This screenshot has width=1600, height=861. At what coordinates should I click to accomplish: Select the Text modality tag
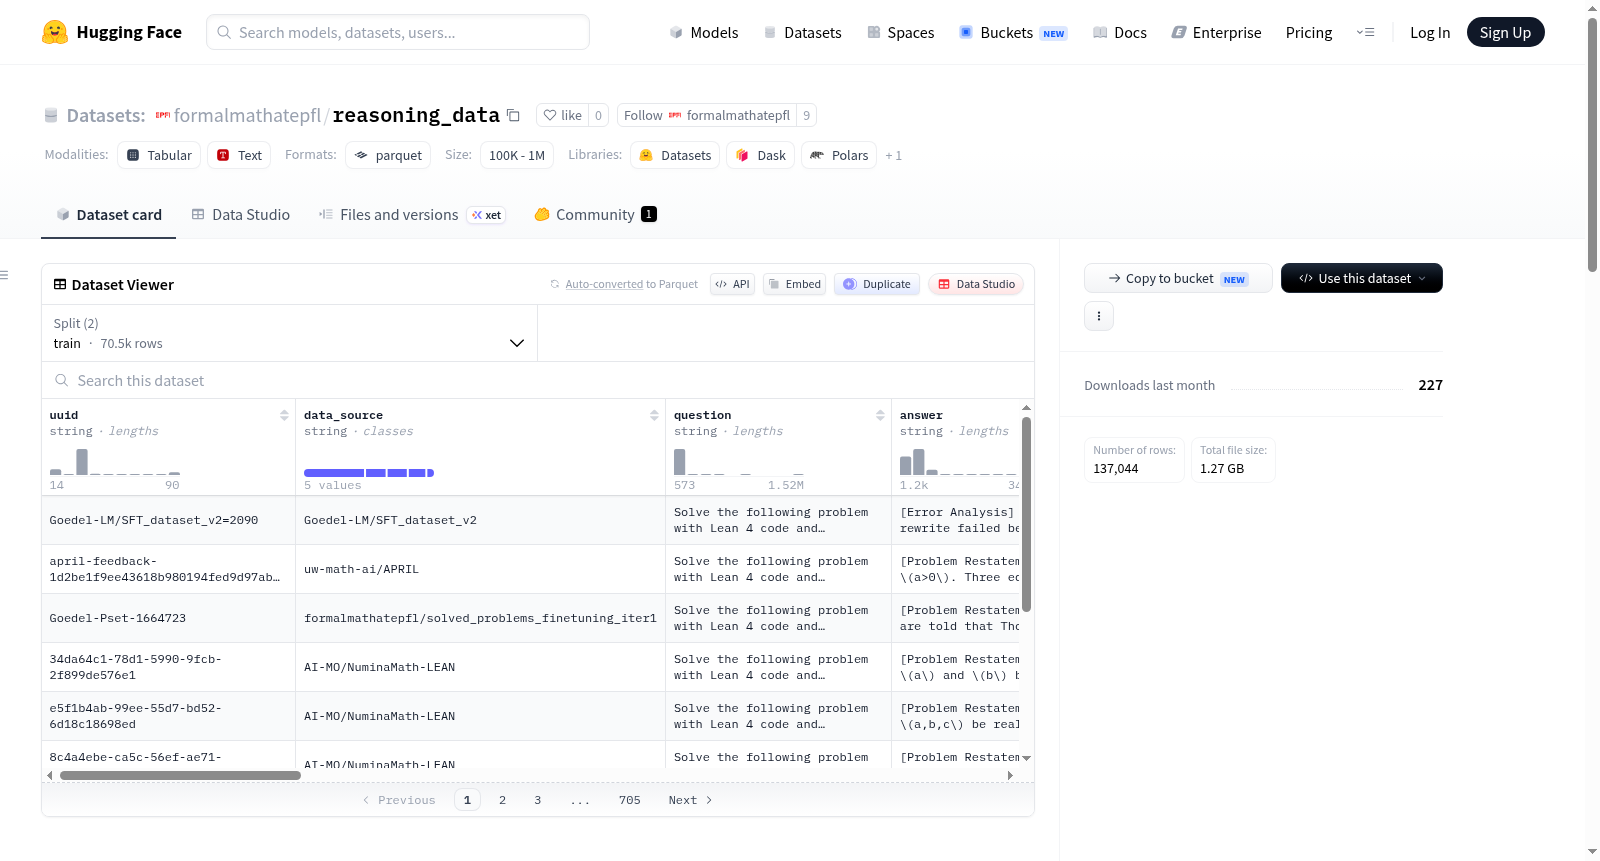tap(239, 155)
